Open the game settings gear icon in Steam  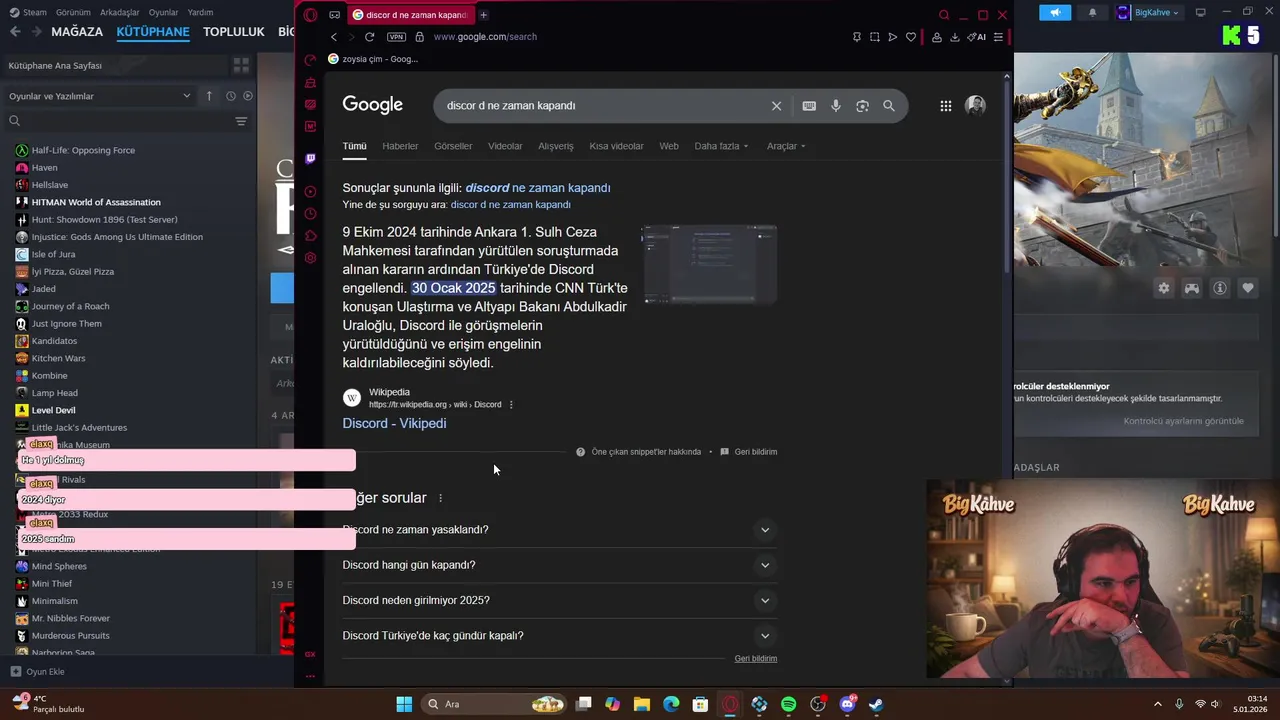point(1164,288)
